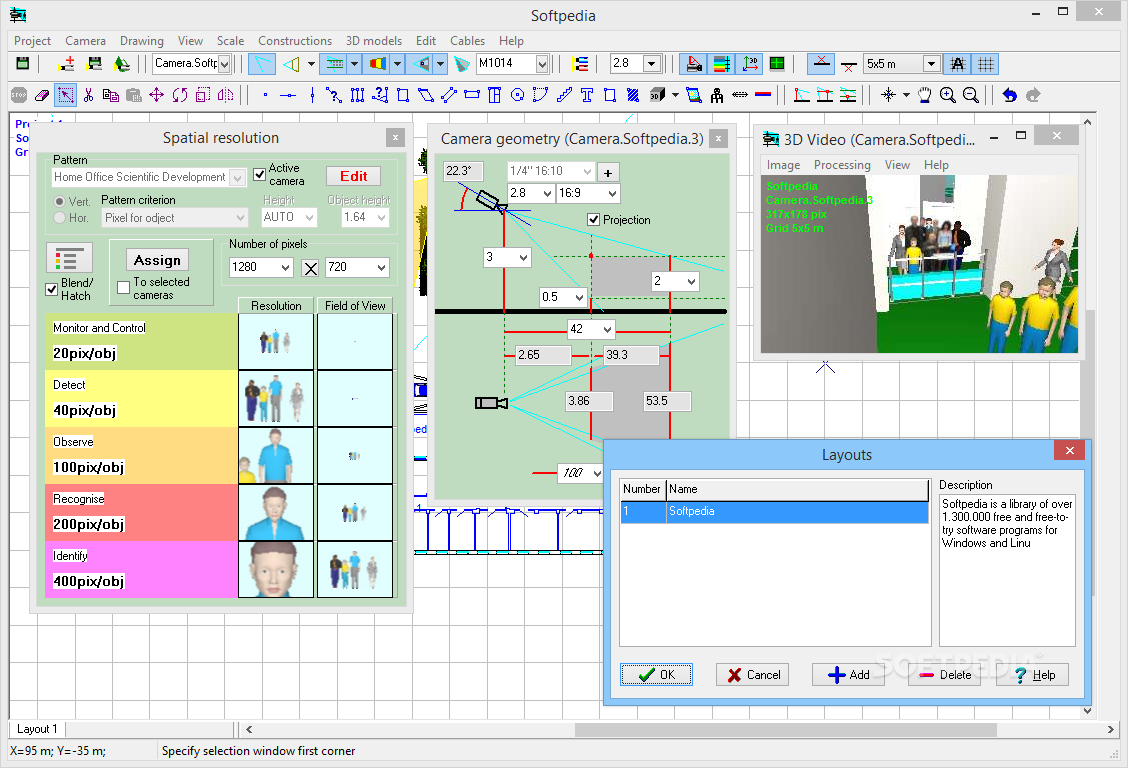Screen dimensions: 1128x768
Task: Click the stop sign icon
Action: 19,95
